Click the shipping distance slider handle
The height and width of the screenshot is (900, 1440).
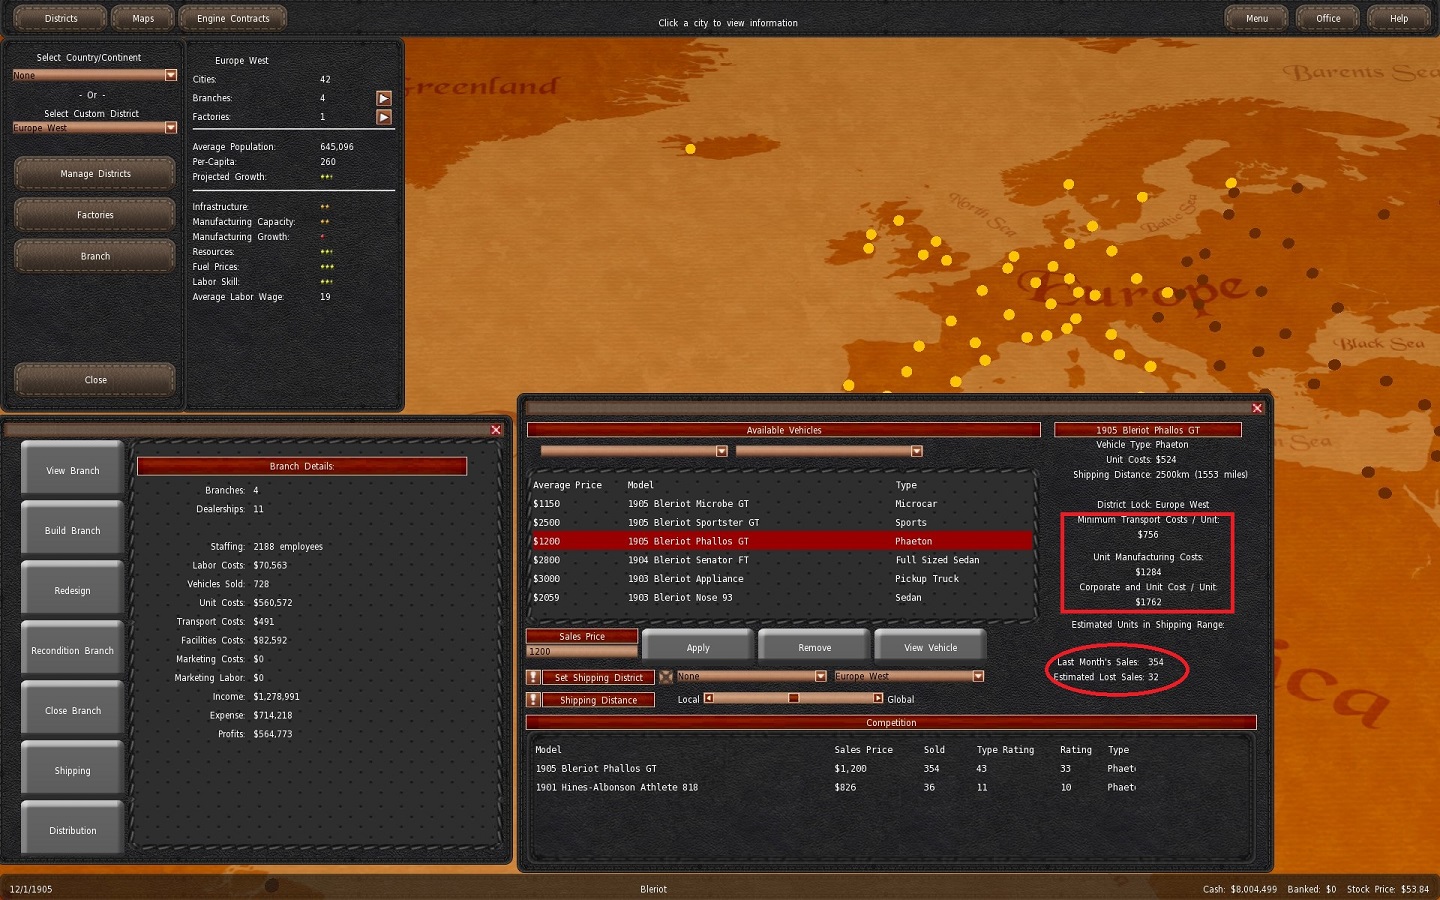click(793, 699)
